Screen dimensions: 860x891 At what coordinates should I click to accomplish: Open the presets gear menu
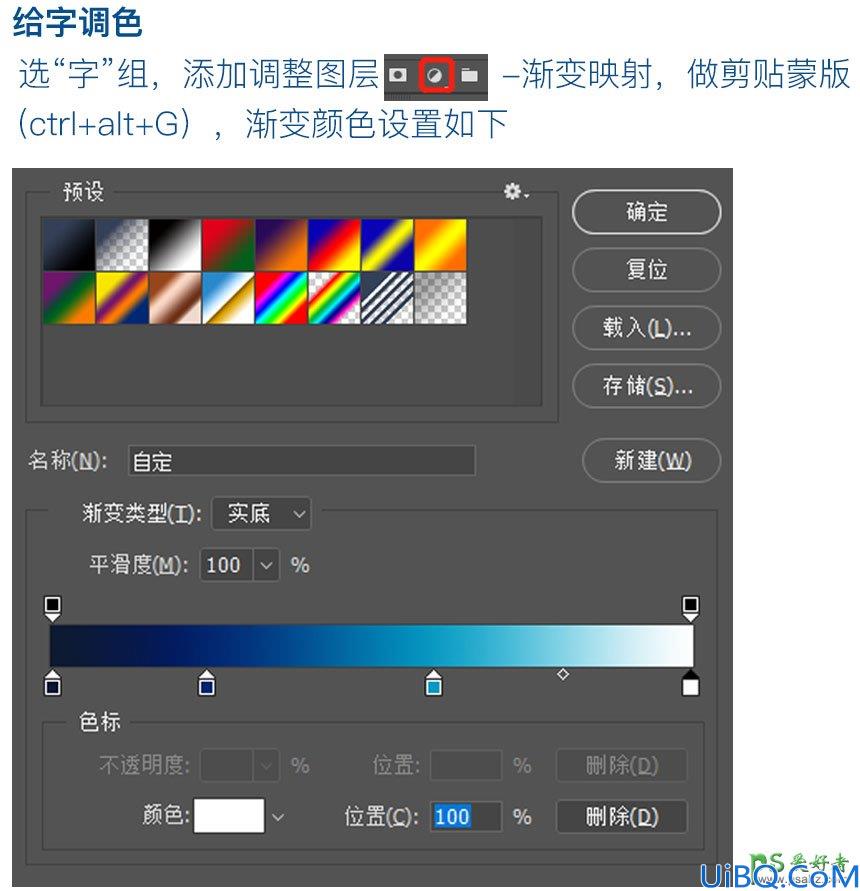(x=516, y=191)
